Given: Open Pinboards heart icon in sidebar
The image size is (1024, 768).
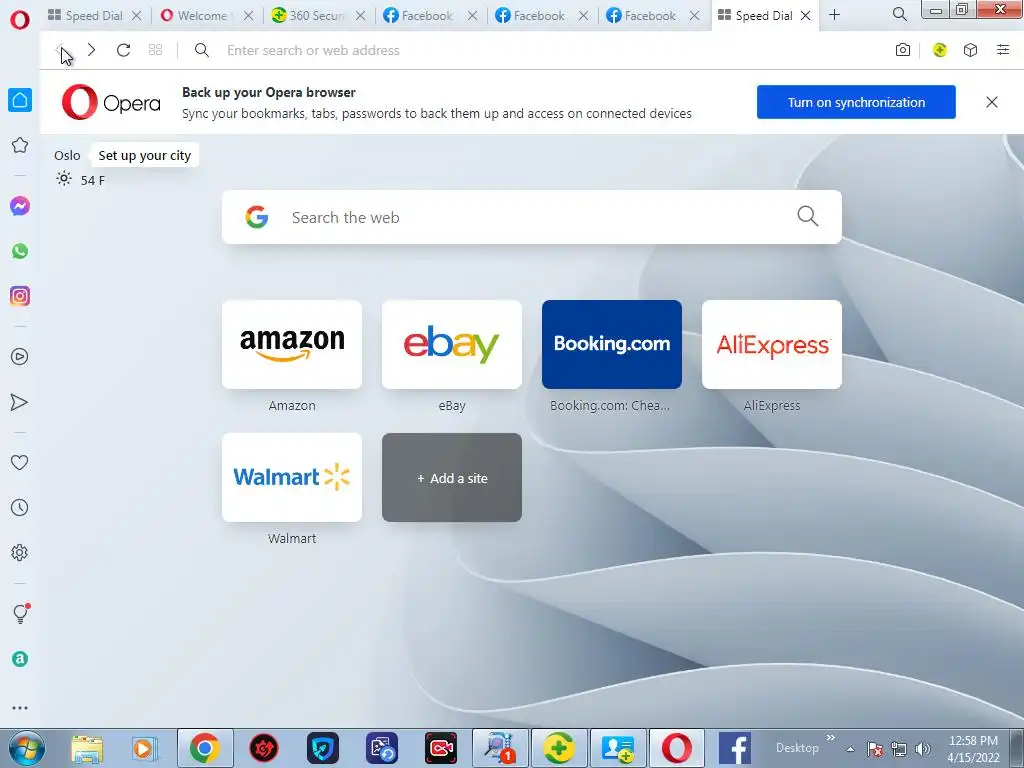Looking at the screenshot, I should (x=20, y=462).
